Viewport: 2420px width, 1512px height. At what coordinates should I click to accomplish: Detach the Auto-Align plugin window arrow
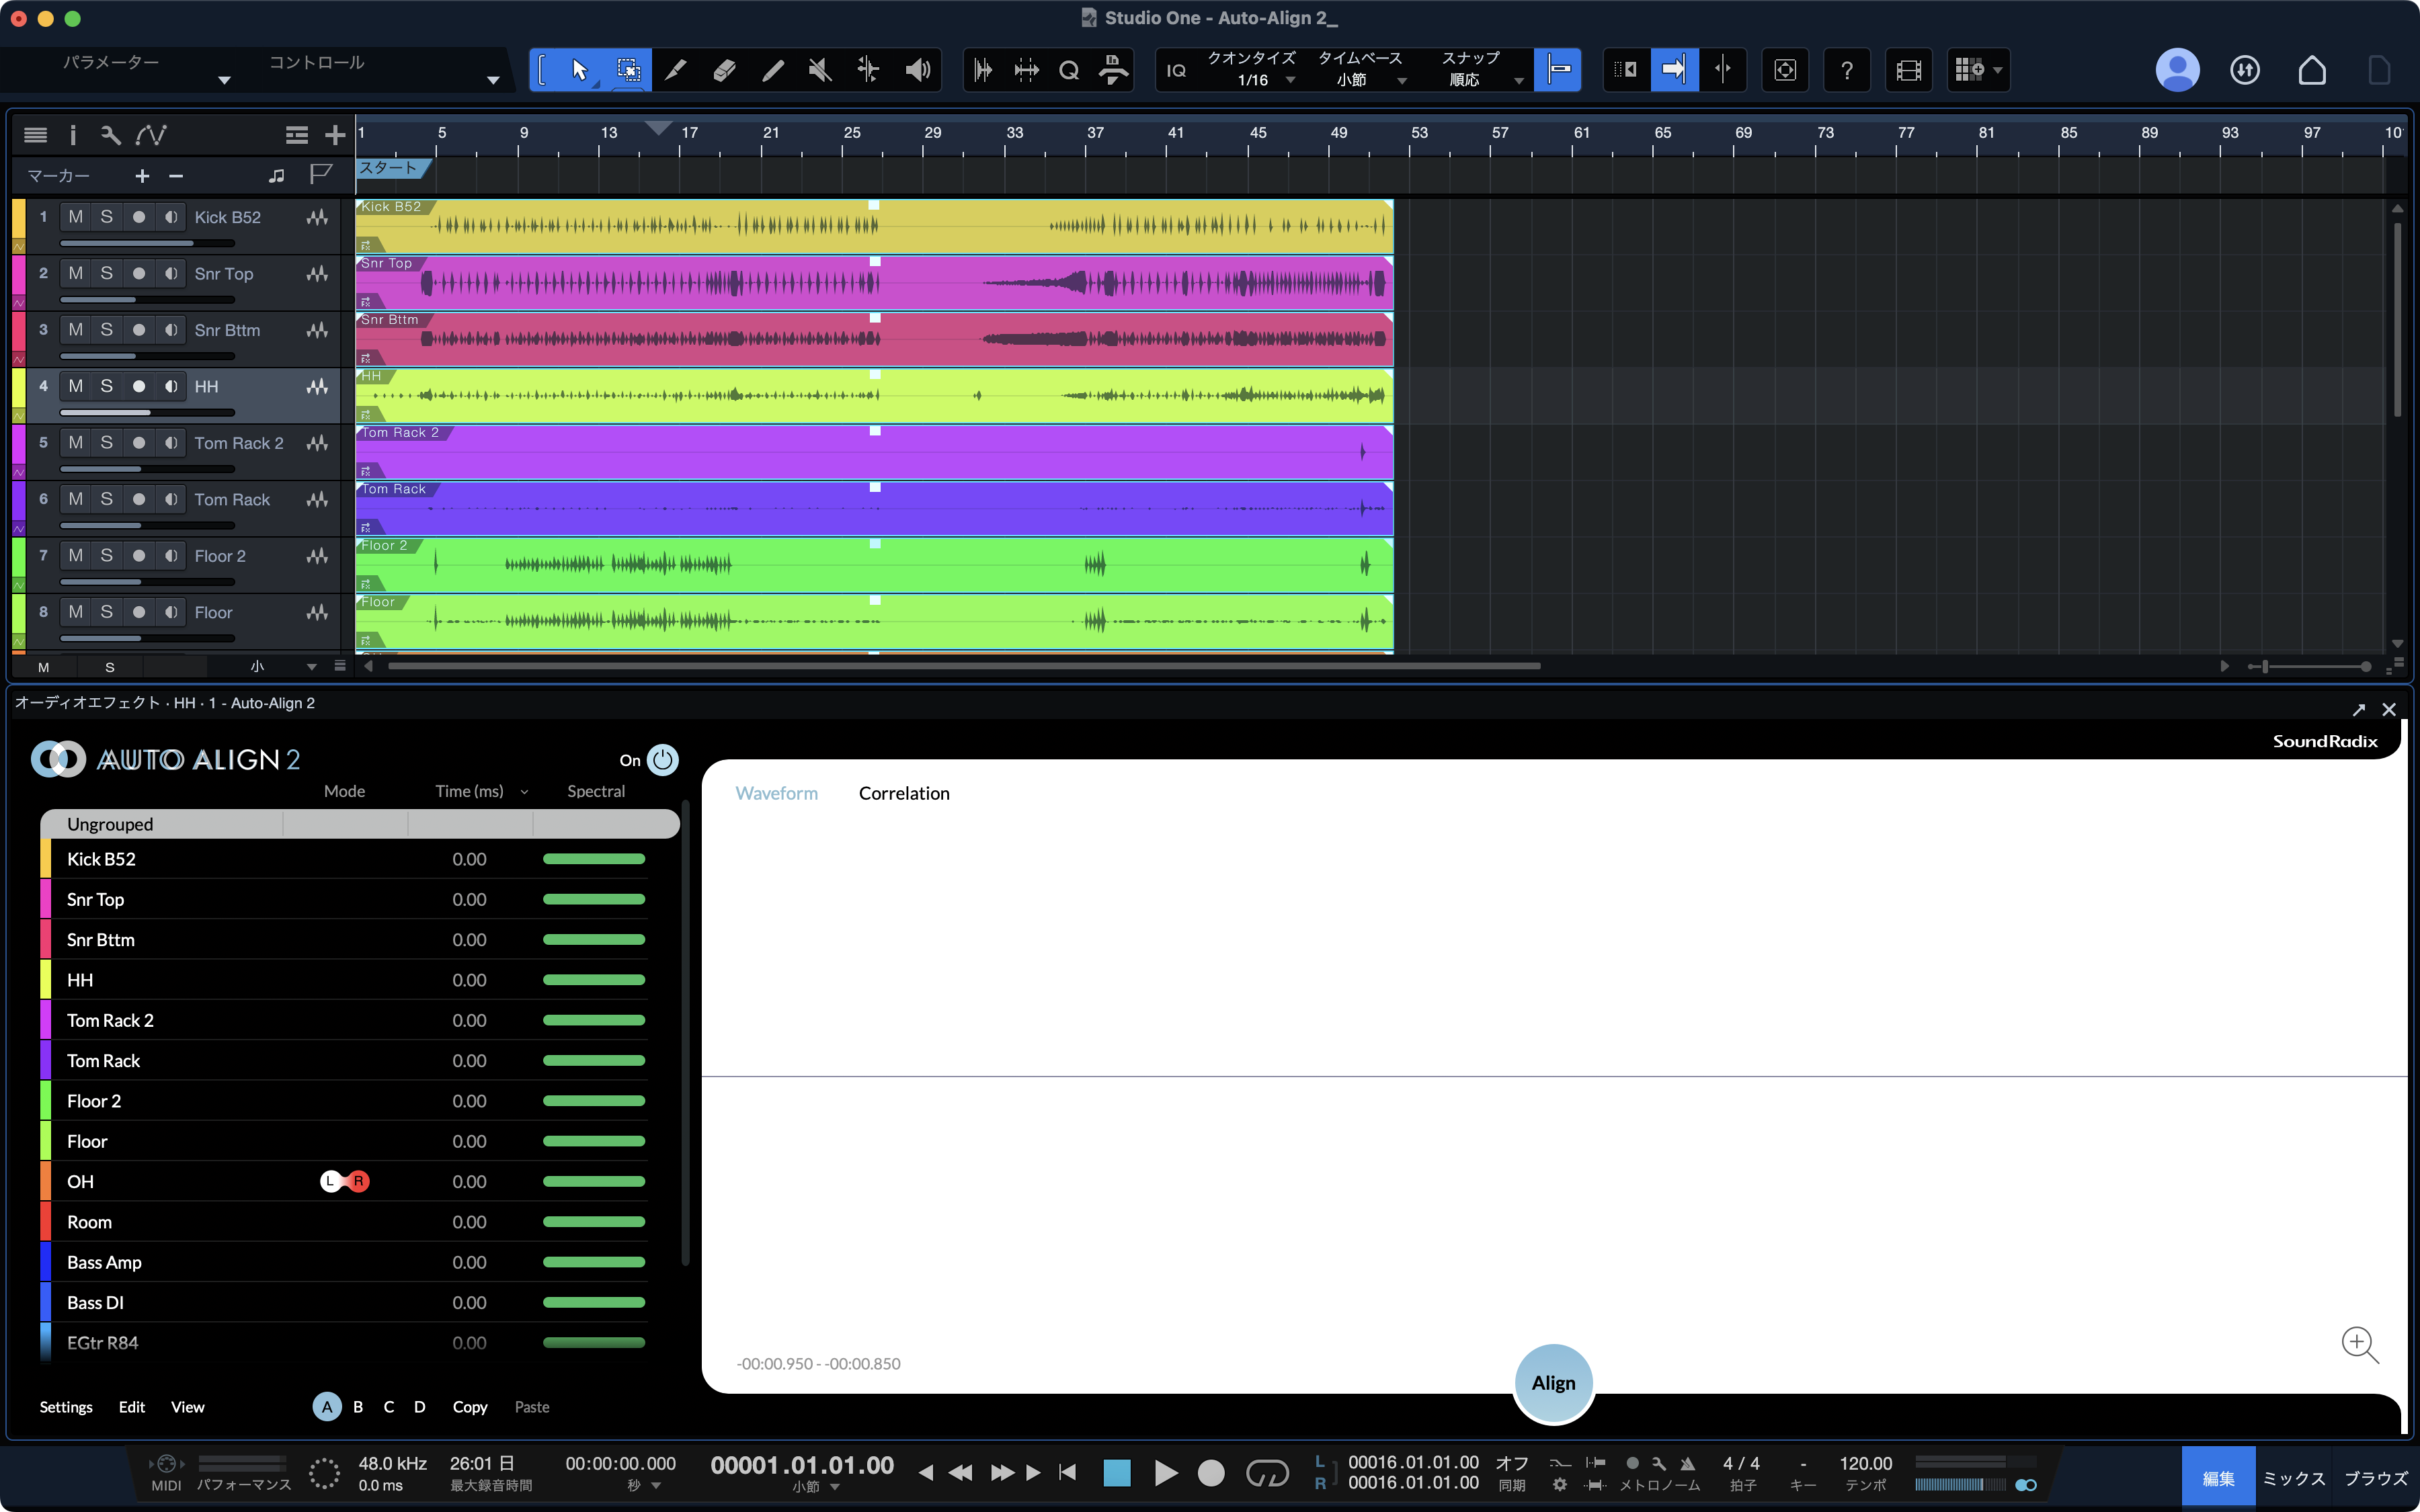point(2359,709)
